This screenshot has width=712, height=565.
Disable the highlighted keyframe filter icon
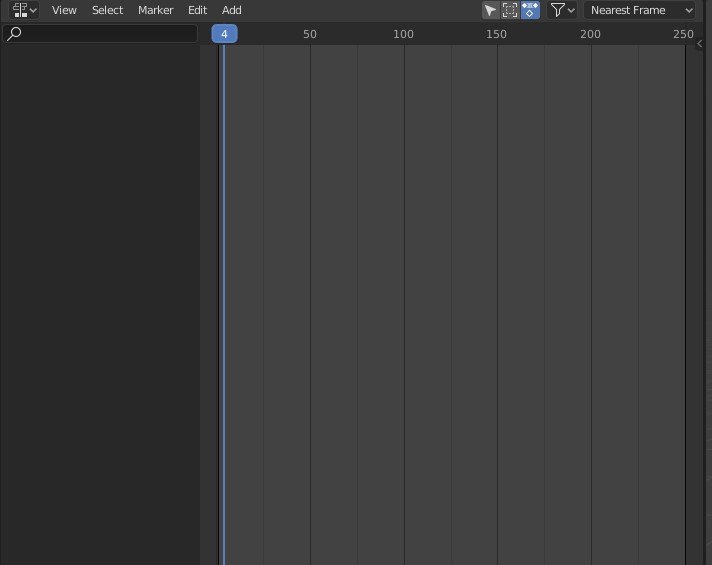[x=530, y=10]
